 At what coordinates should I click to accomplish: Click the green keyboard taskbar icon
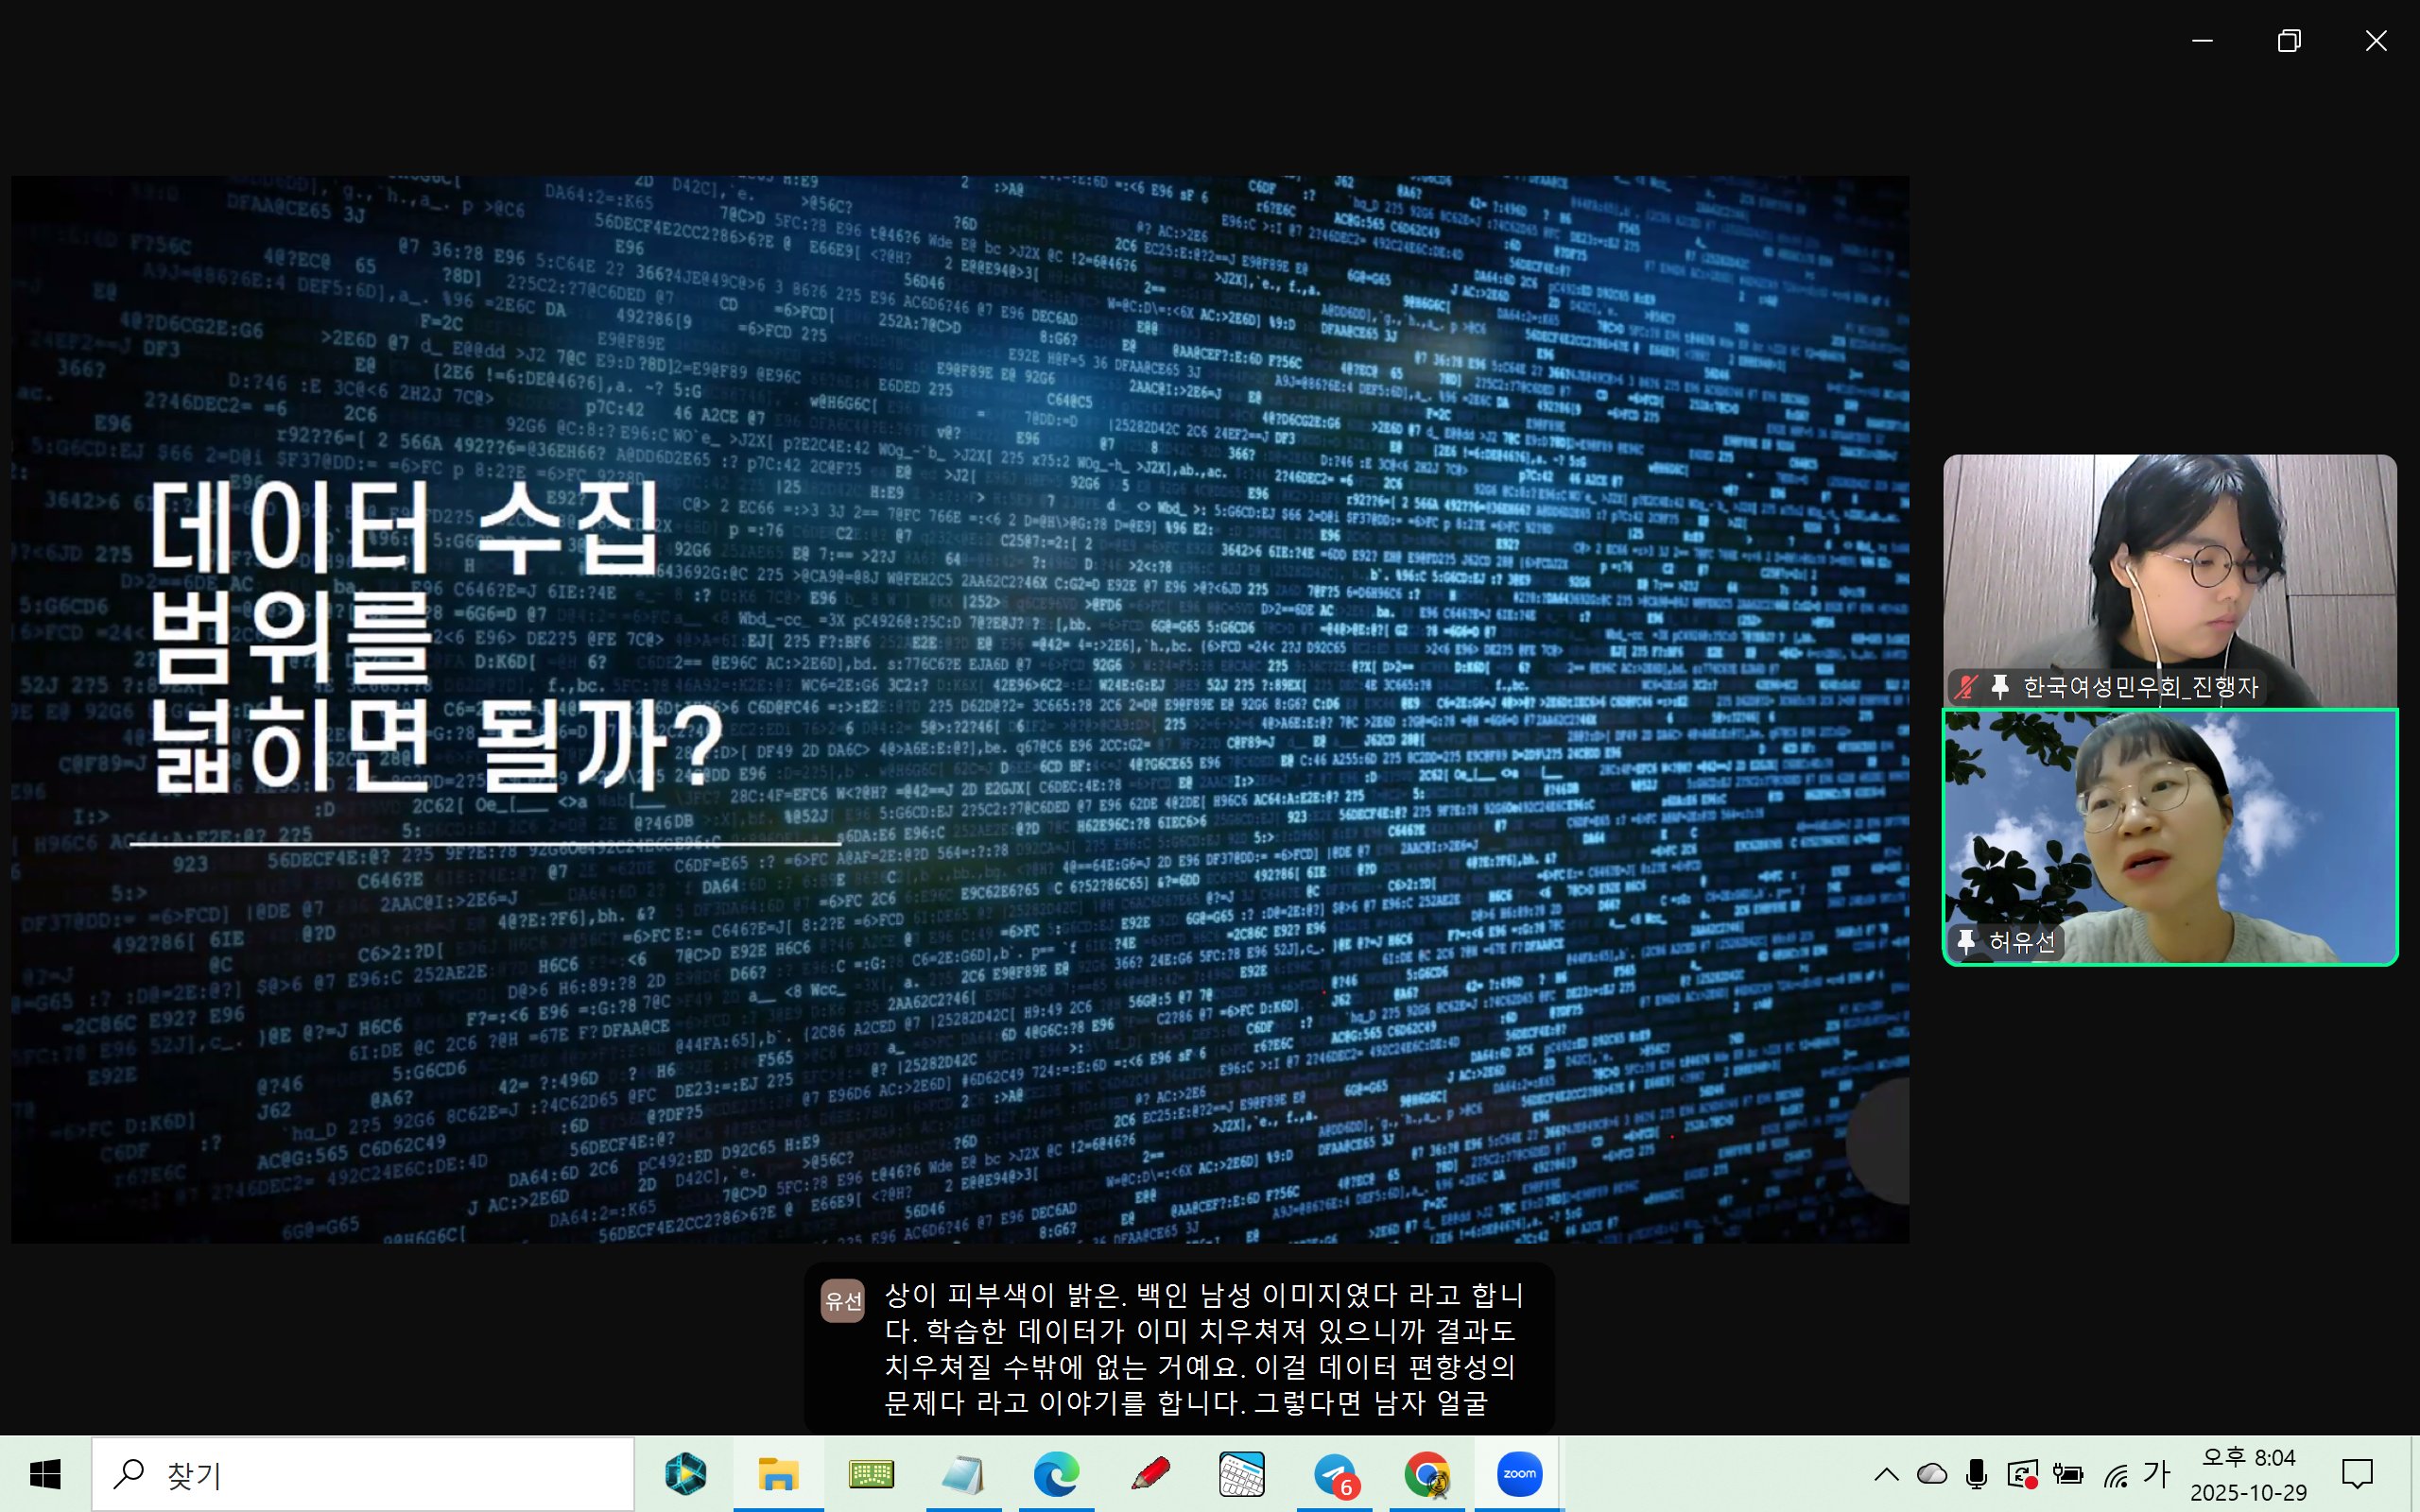(870, 1474)
